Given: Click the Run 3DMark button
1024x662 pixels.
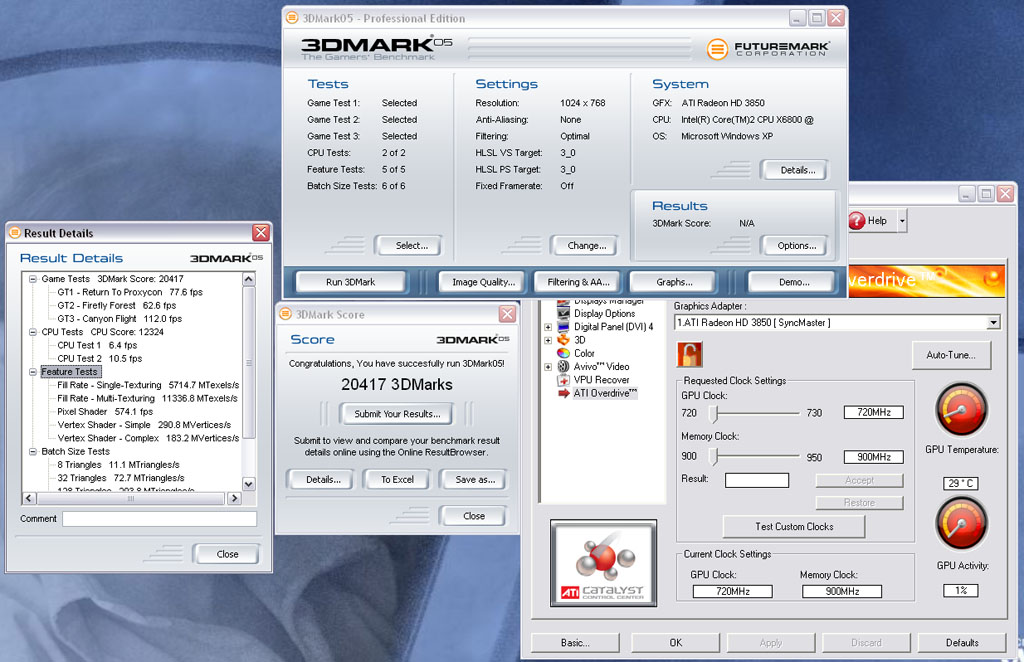Looking at the screenshot, I should (x=351, y=282).
